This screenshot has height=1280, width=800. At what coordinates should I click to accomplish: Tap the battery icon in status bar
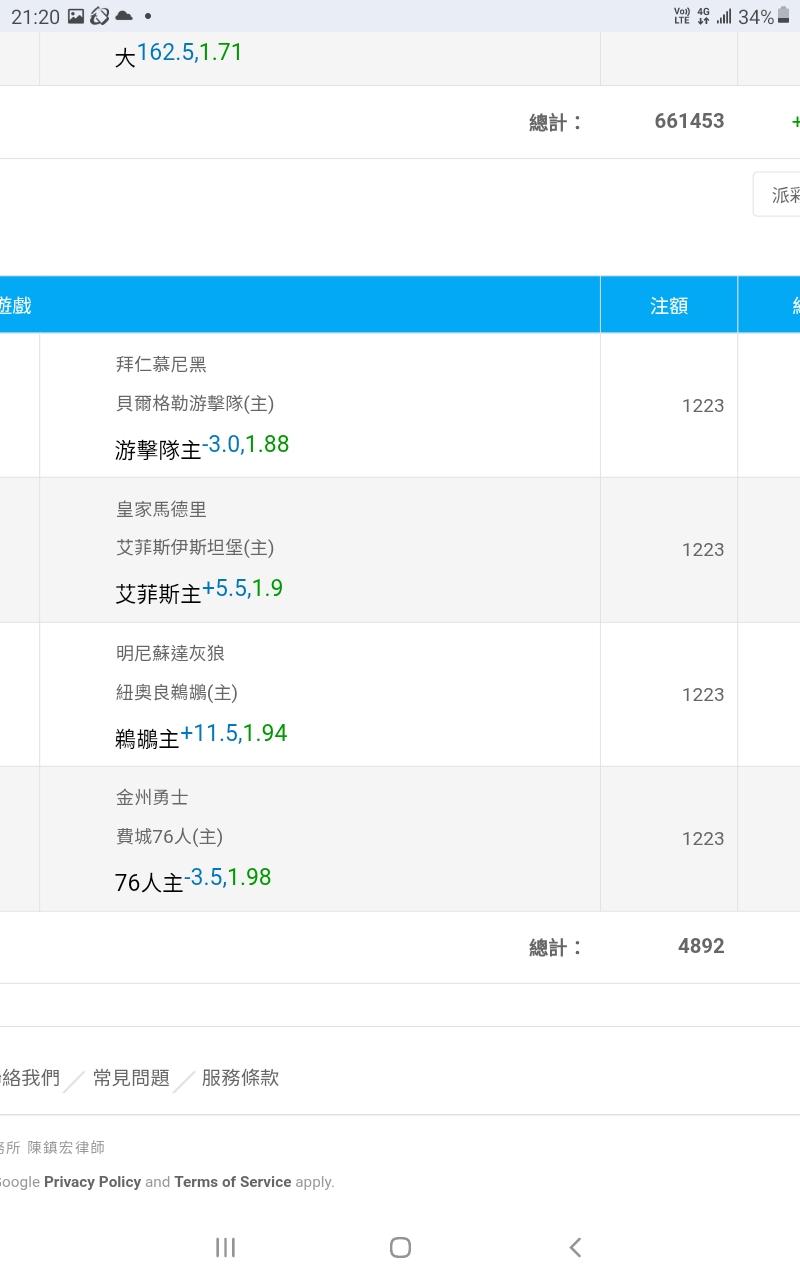pyautogui.click(x=783, y=17)
